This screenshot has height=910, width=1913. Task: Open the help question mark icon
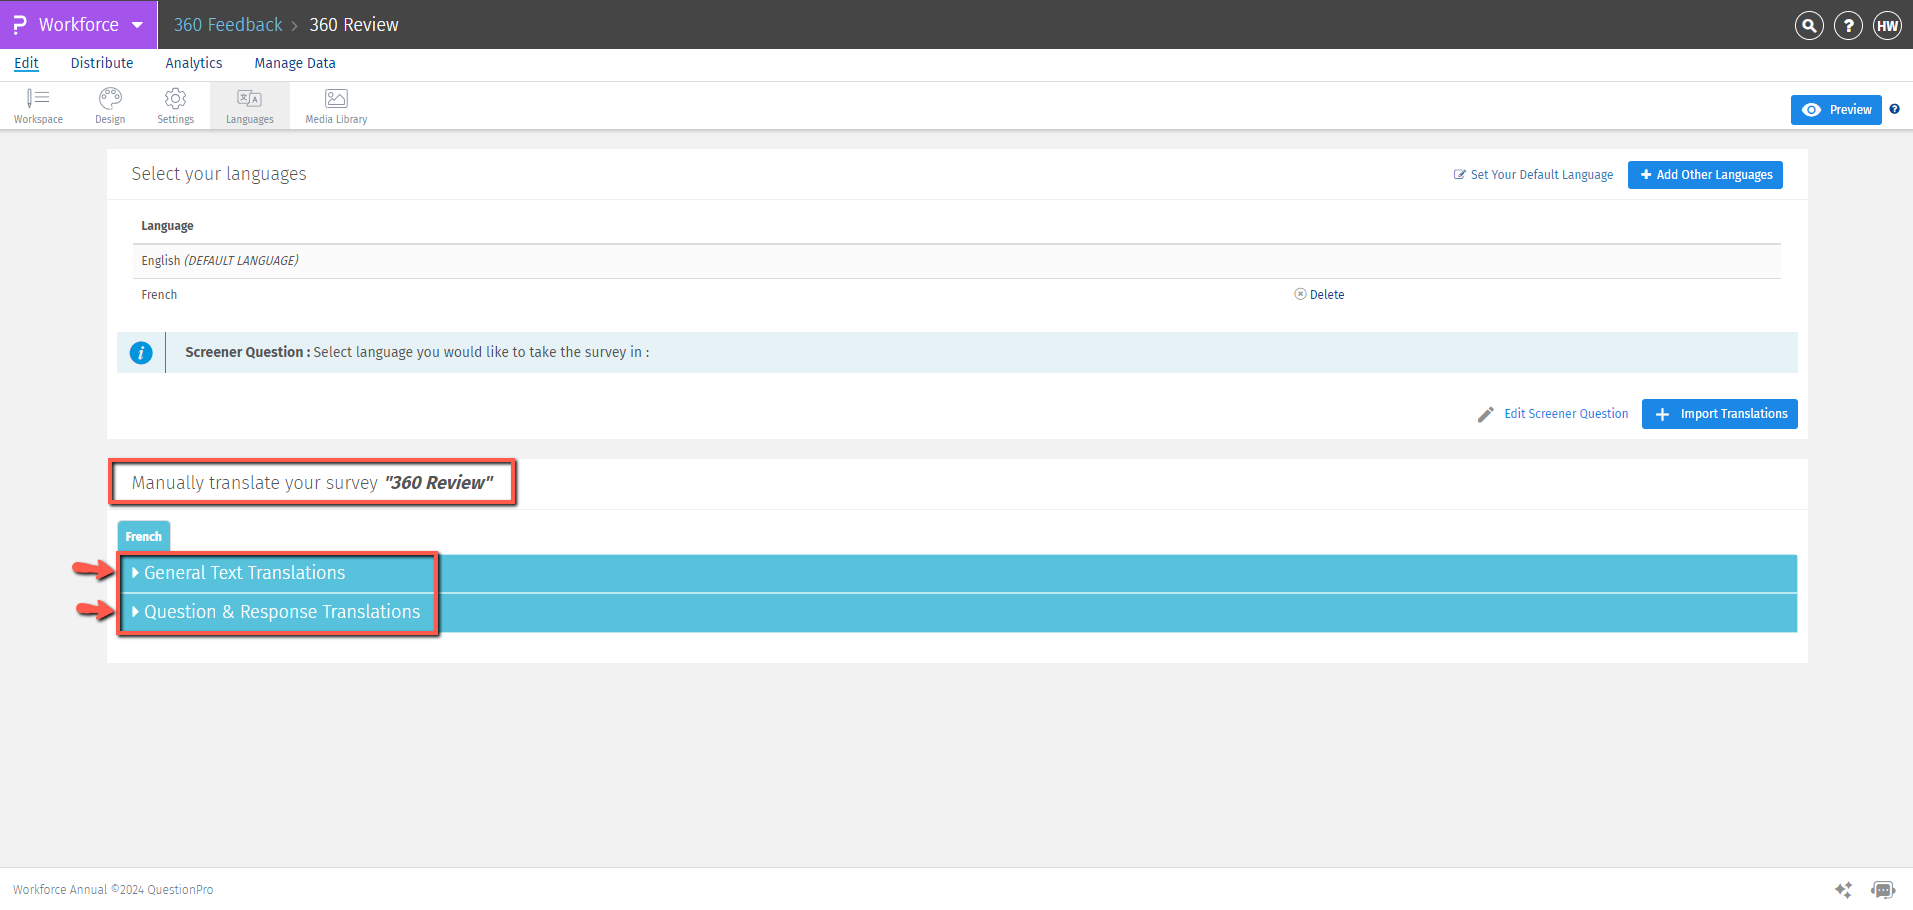click(1848, 25)
